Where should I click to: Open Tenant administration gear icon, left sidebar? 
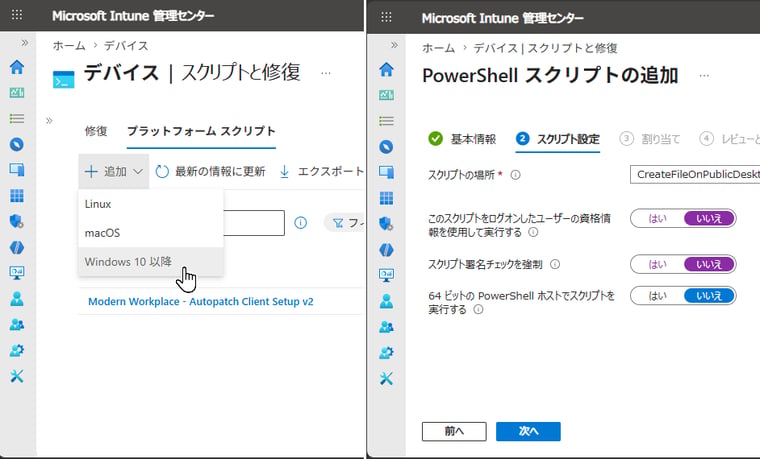coord(17,350)
